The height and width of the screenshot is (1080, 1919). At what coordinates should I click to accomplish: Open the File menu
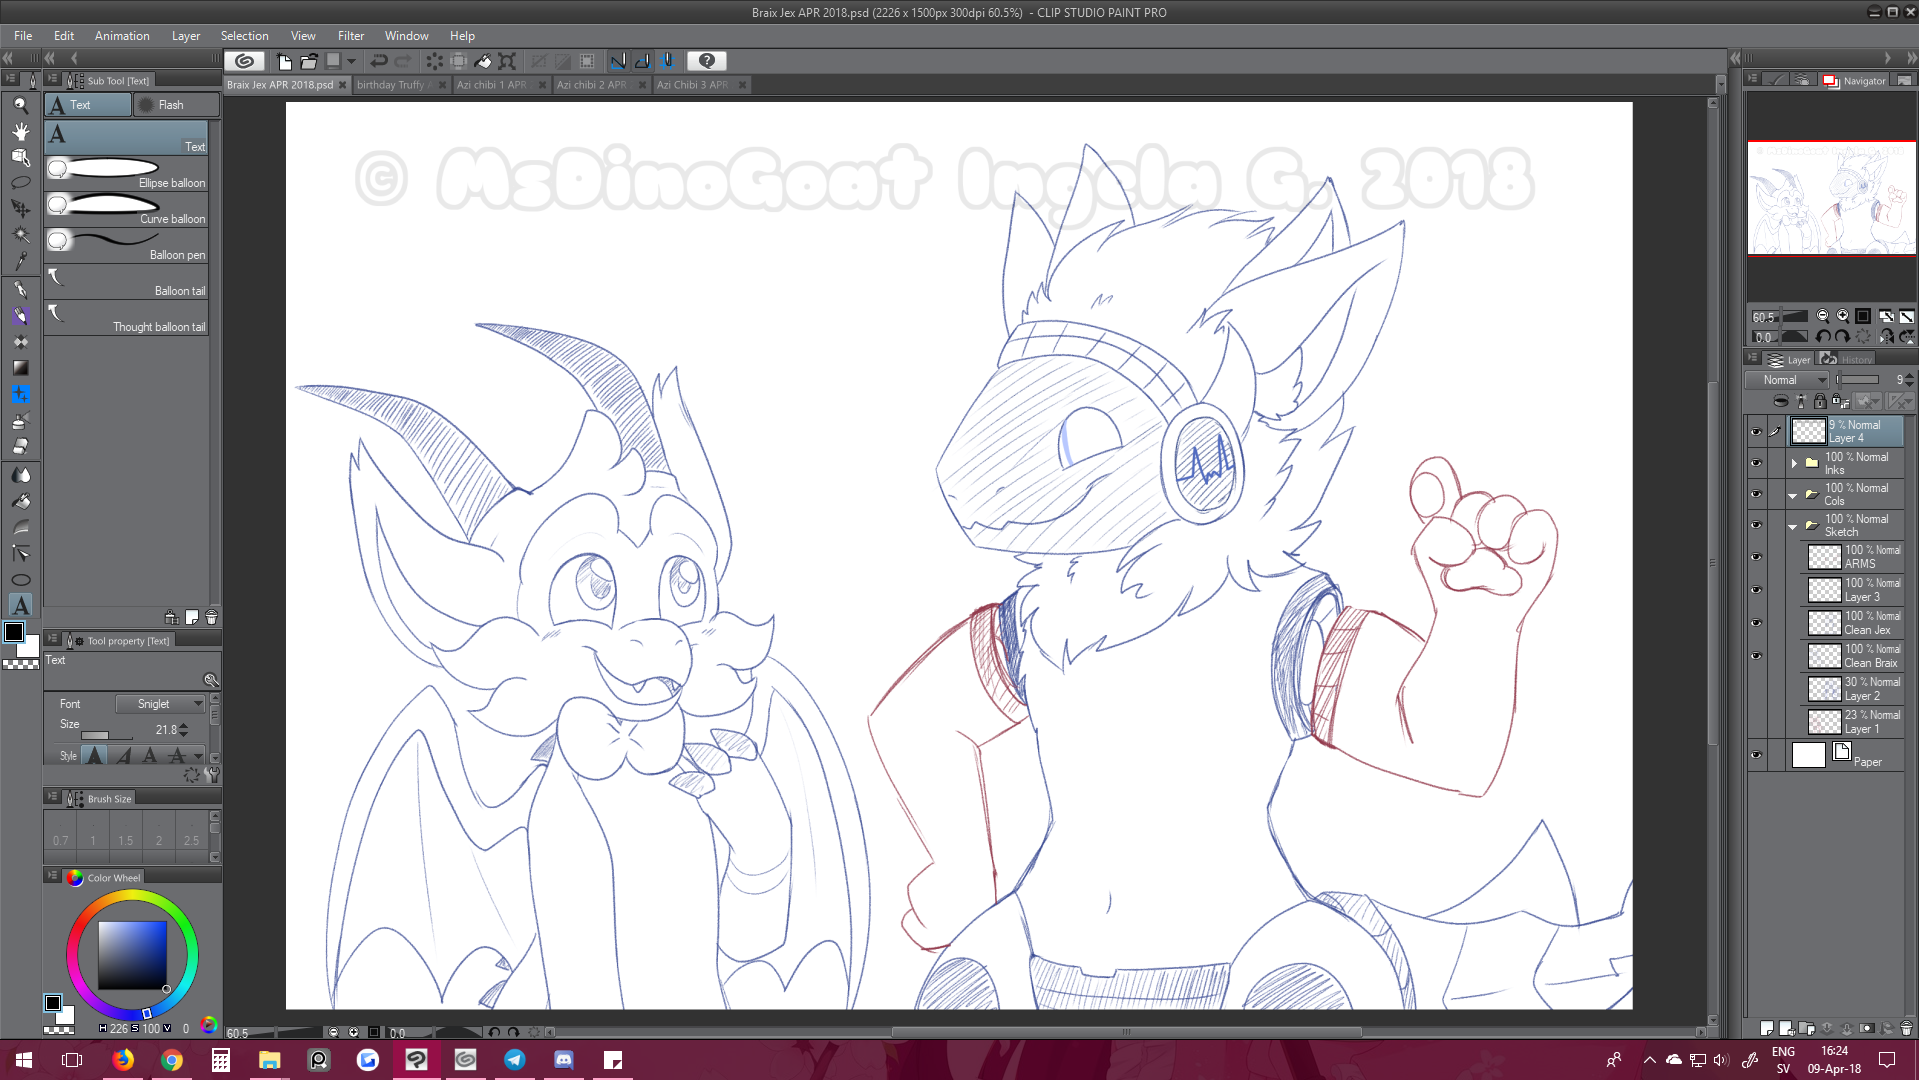click(x=23, y=36)
